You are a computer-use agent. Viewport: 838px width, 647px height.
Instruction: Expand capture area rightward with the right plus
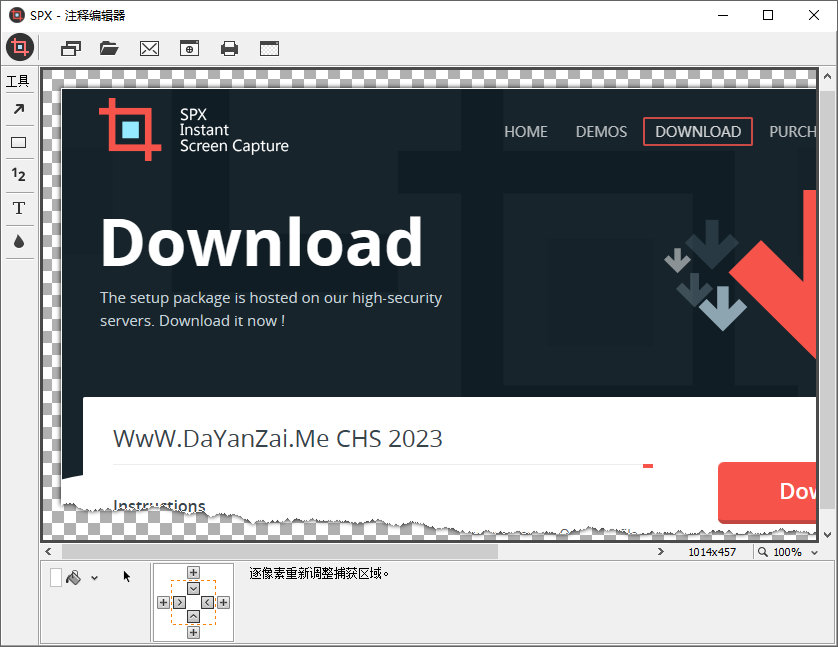(223, 603)
